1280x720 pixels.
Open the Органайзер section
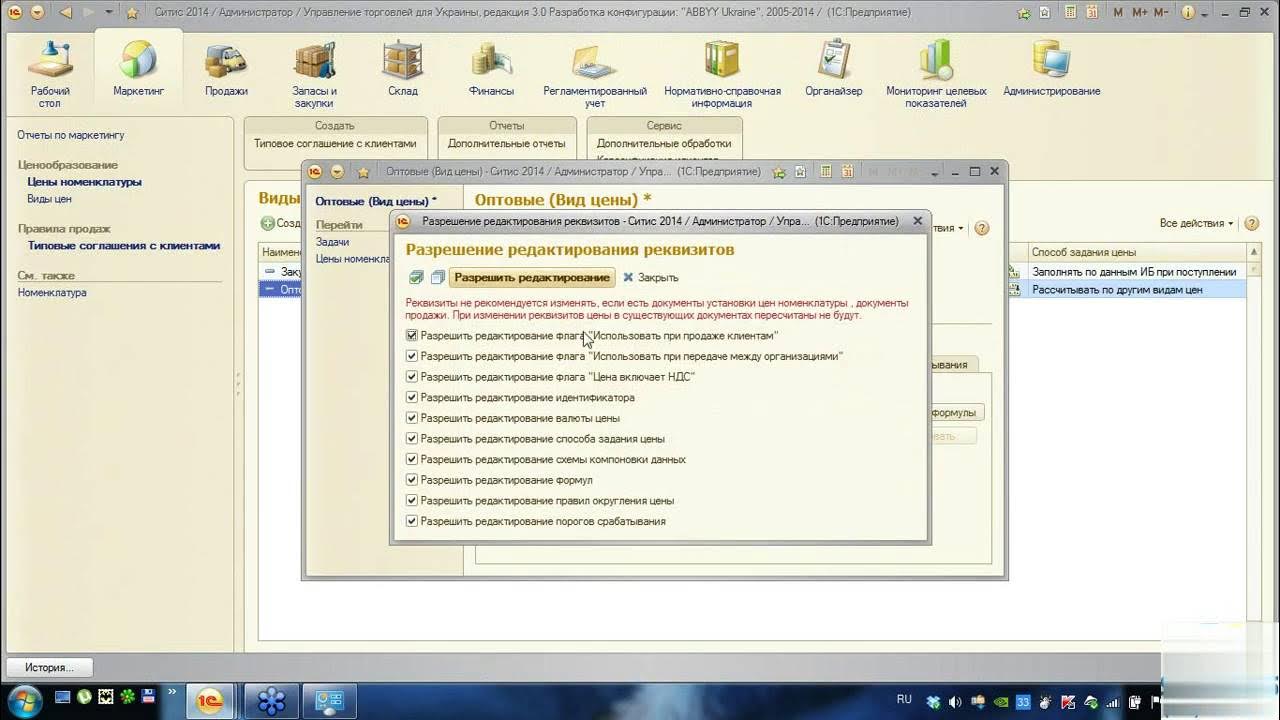coord(834,70)
